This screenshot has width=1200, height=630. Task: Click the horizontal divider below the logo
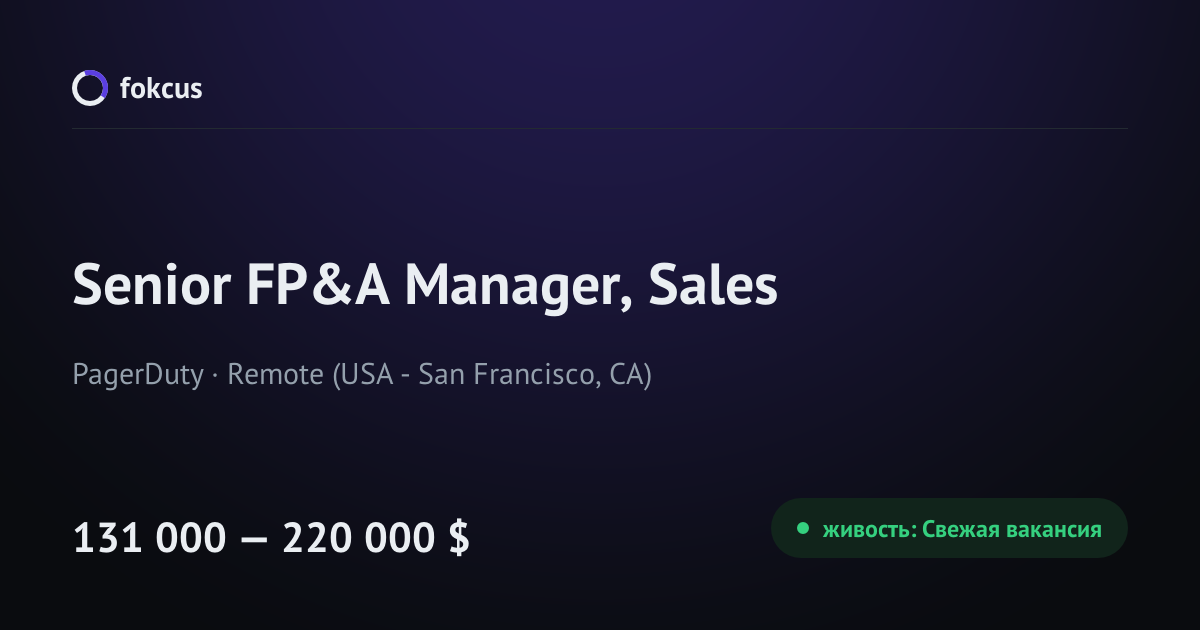coord(600,128)
